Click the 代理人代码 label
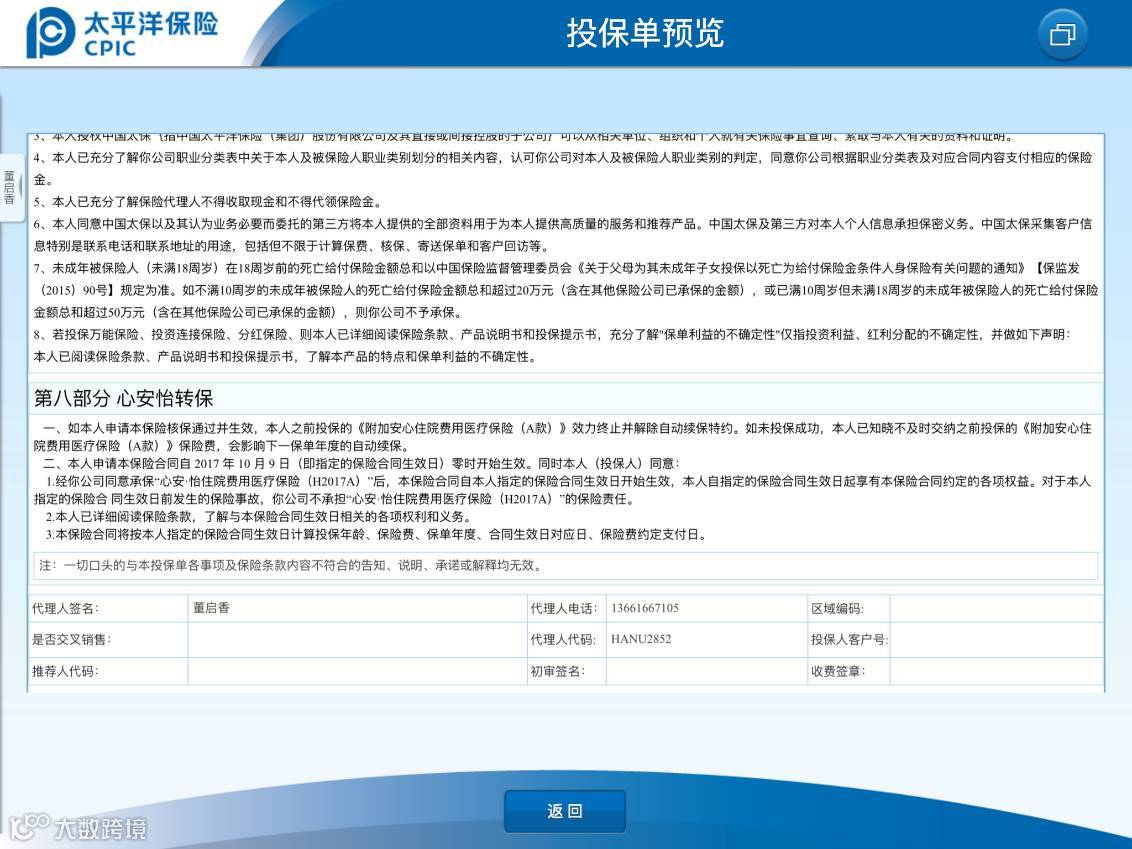Image resolution: width=1132 pixels, height=849 pixels. pyautogui.click(x=564, y=640)
